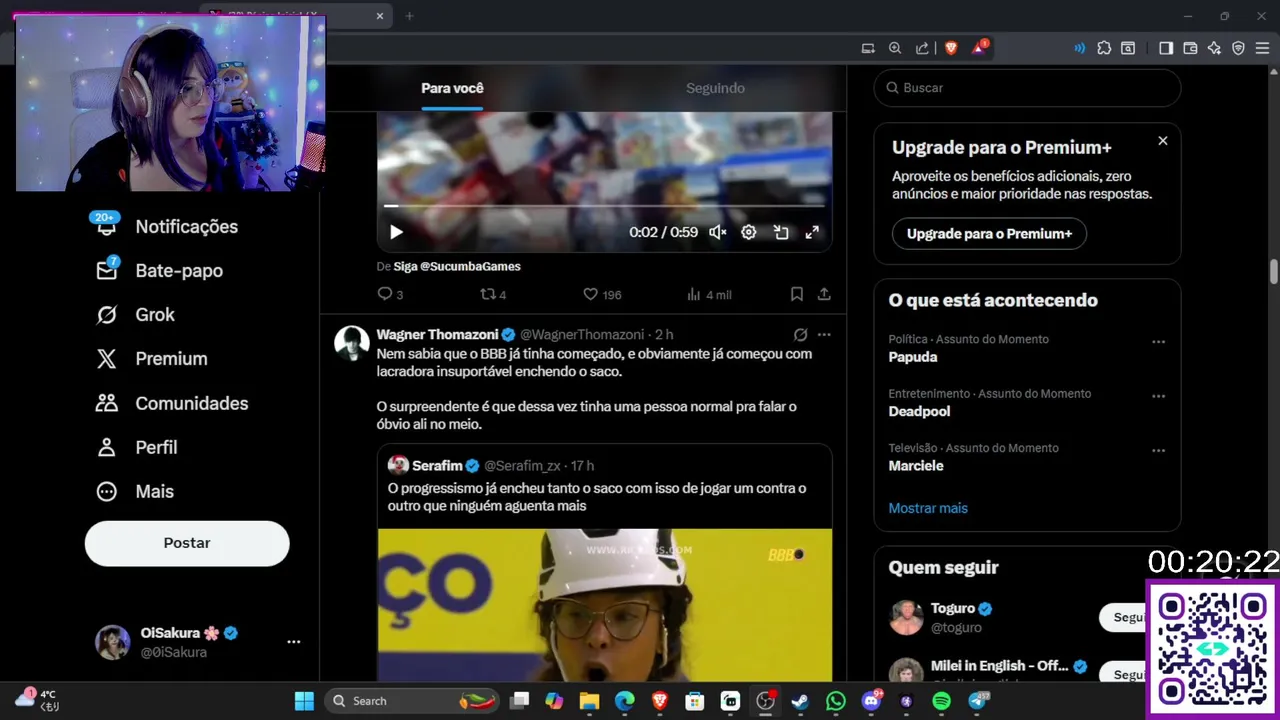Open options for Papuda trend

pyautogui.click(x=1158, y=342)
